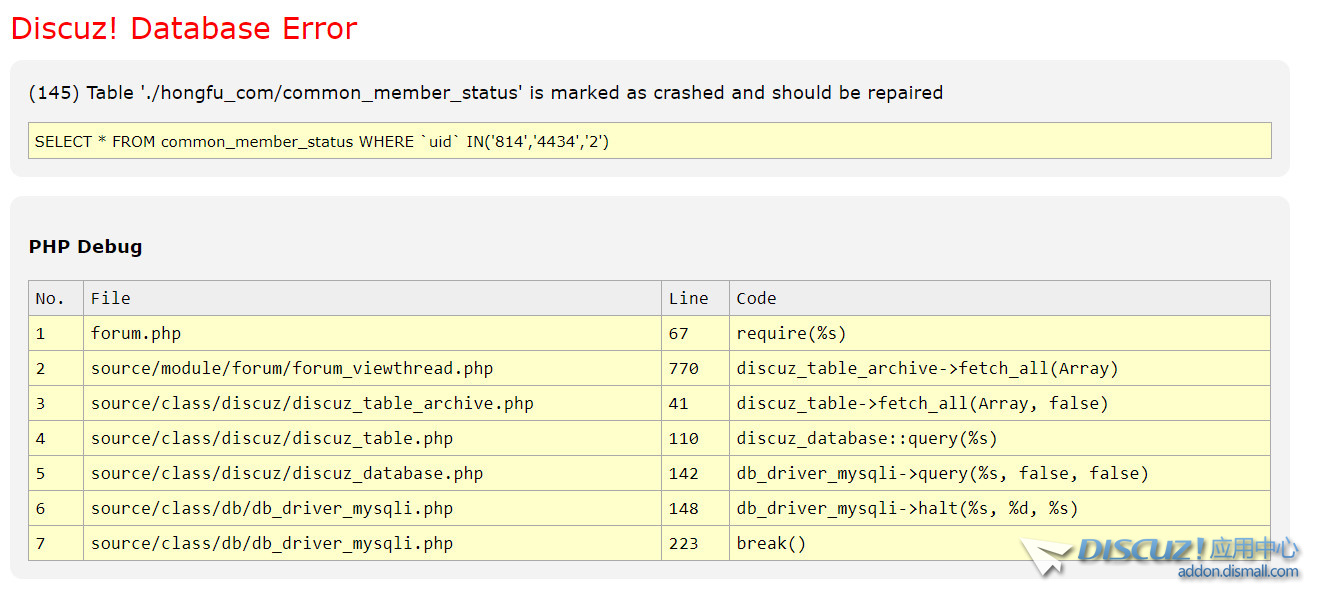Click the crashed table error message text
The image size is (1317, 597).
click(485, 93)
